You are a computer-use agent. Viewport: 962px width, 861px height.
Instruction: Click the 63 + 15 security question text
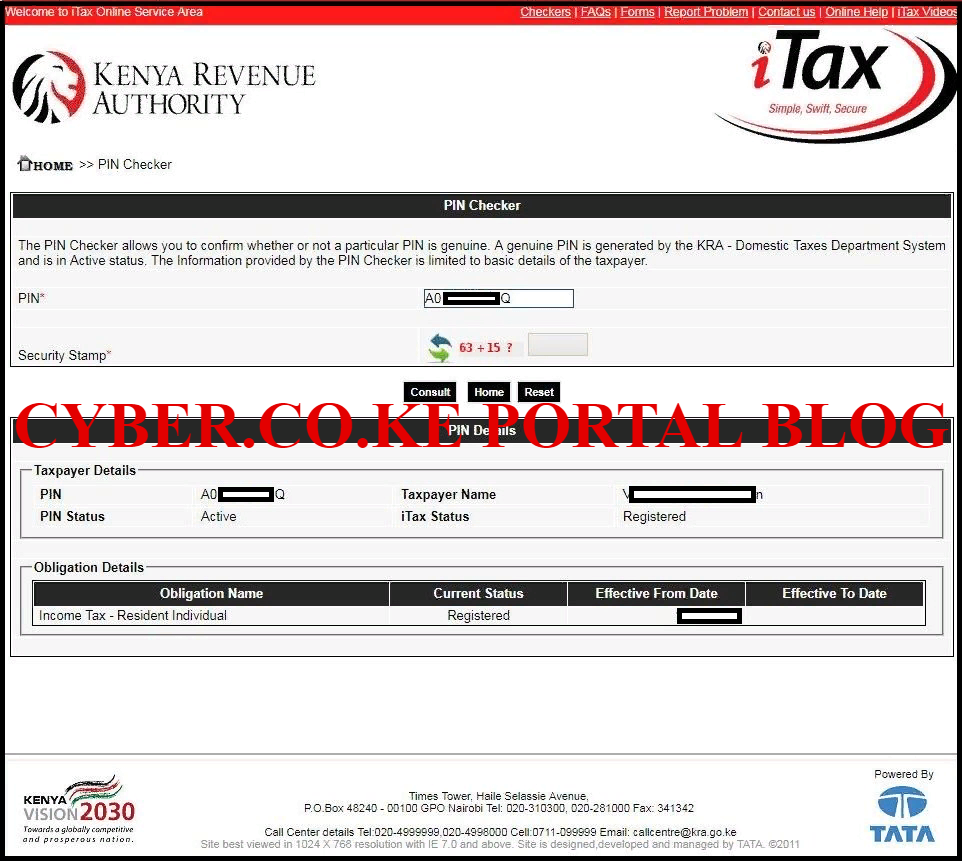tap(485, 348)
